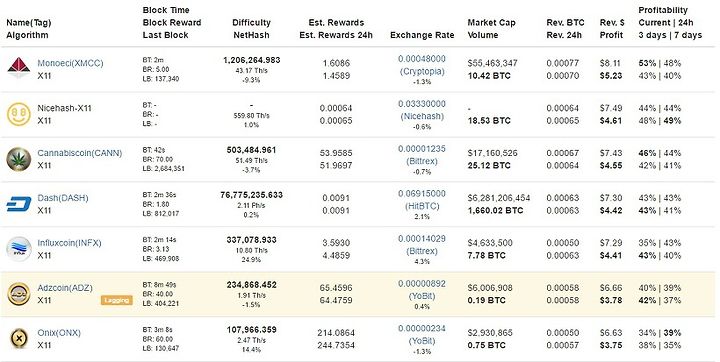Click the Cannabiscoin leaf coin icon
This screenshot has height=362, width=720.
[19, 159]
